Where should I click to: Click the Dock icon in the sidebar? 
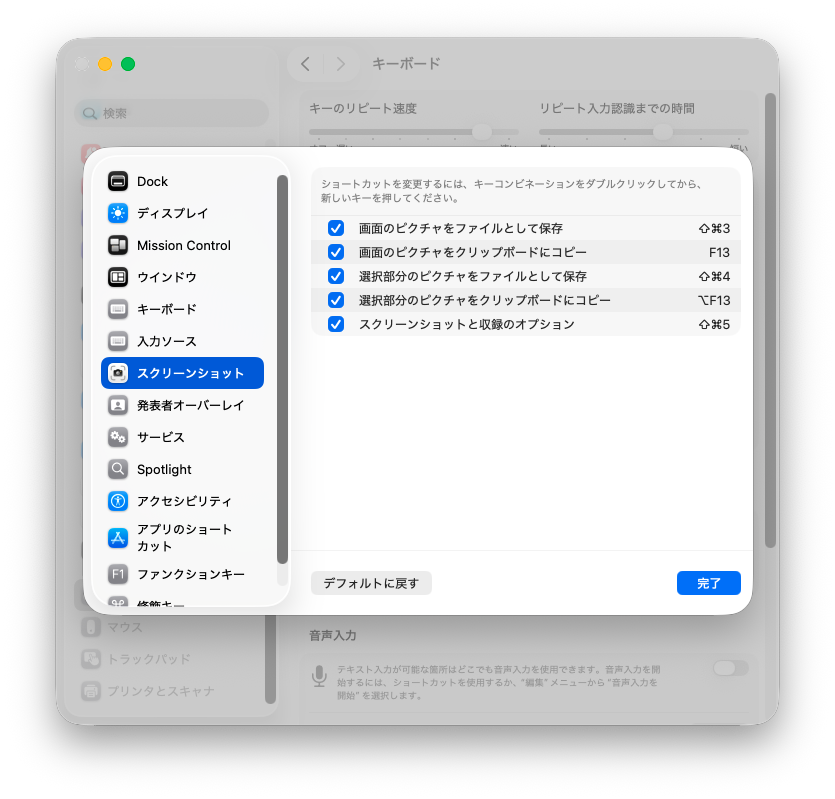coord(118,181)
